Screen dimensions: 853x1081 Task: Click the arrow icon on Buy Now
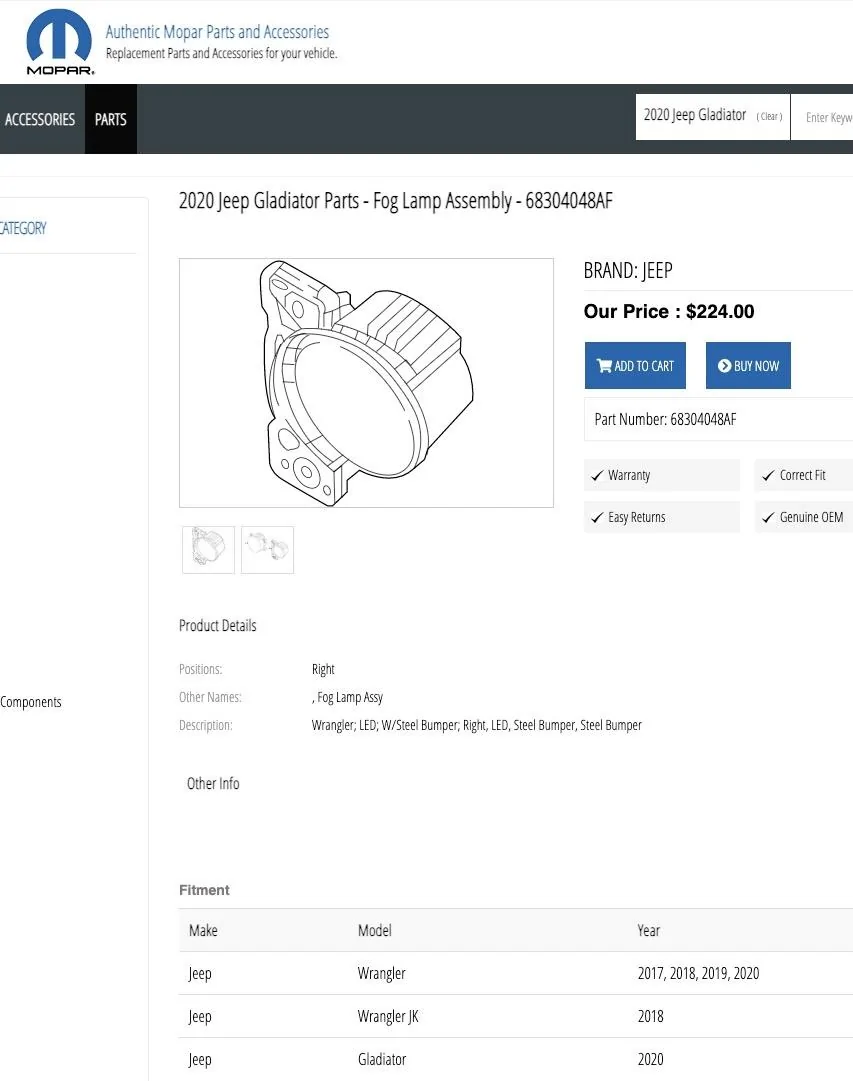tap(724, 365)
